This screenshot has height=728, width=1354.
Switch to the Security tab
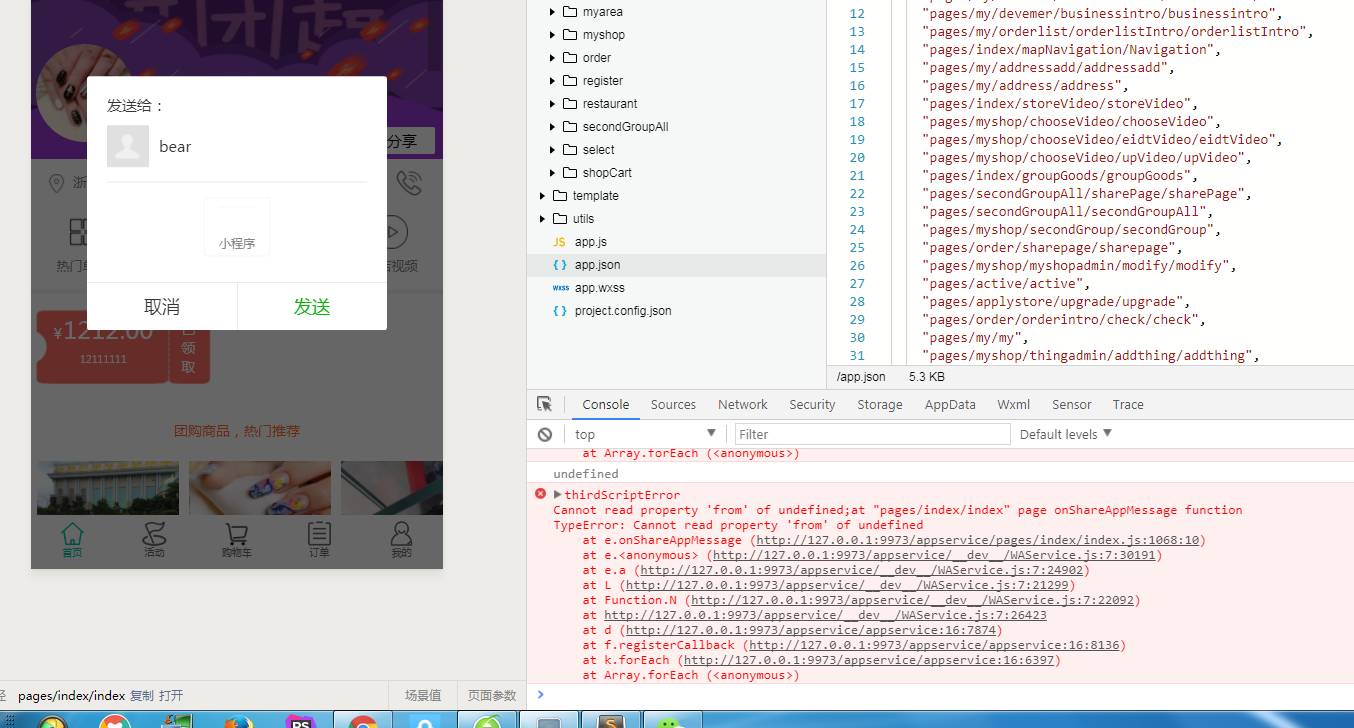(x=812, y=404)
